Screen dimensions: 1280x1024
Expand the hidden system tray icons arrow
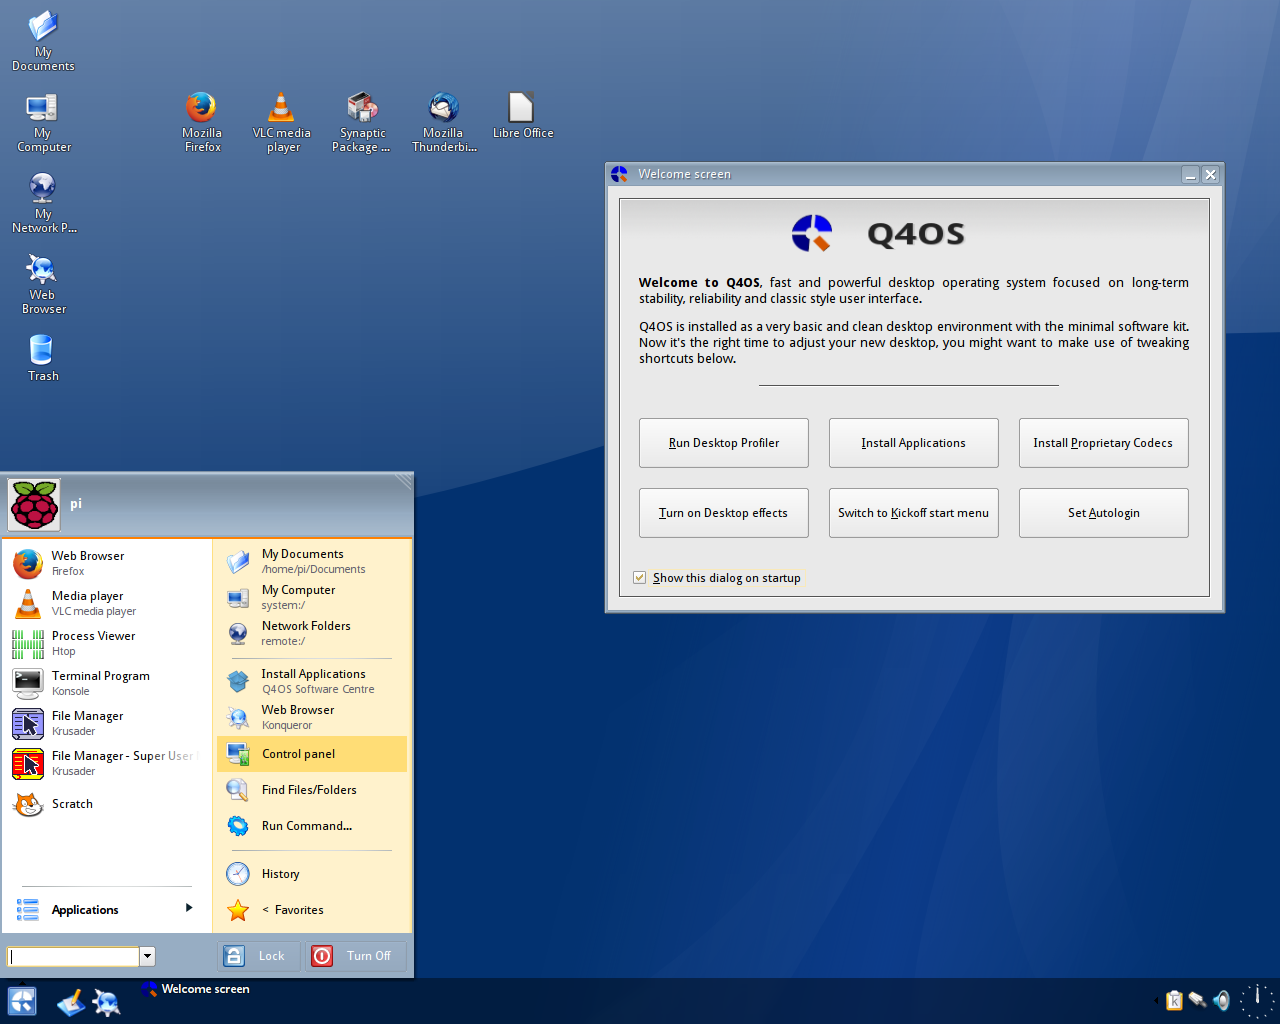click(x=1157, y=1000)
